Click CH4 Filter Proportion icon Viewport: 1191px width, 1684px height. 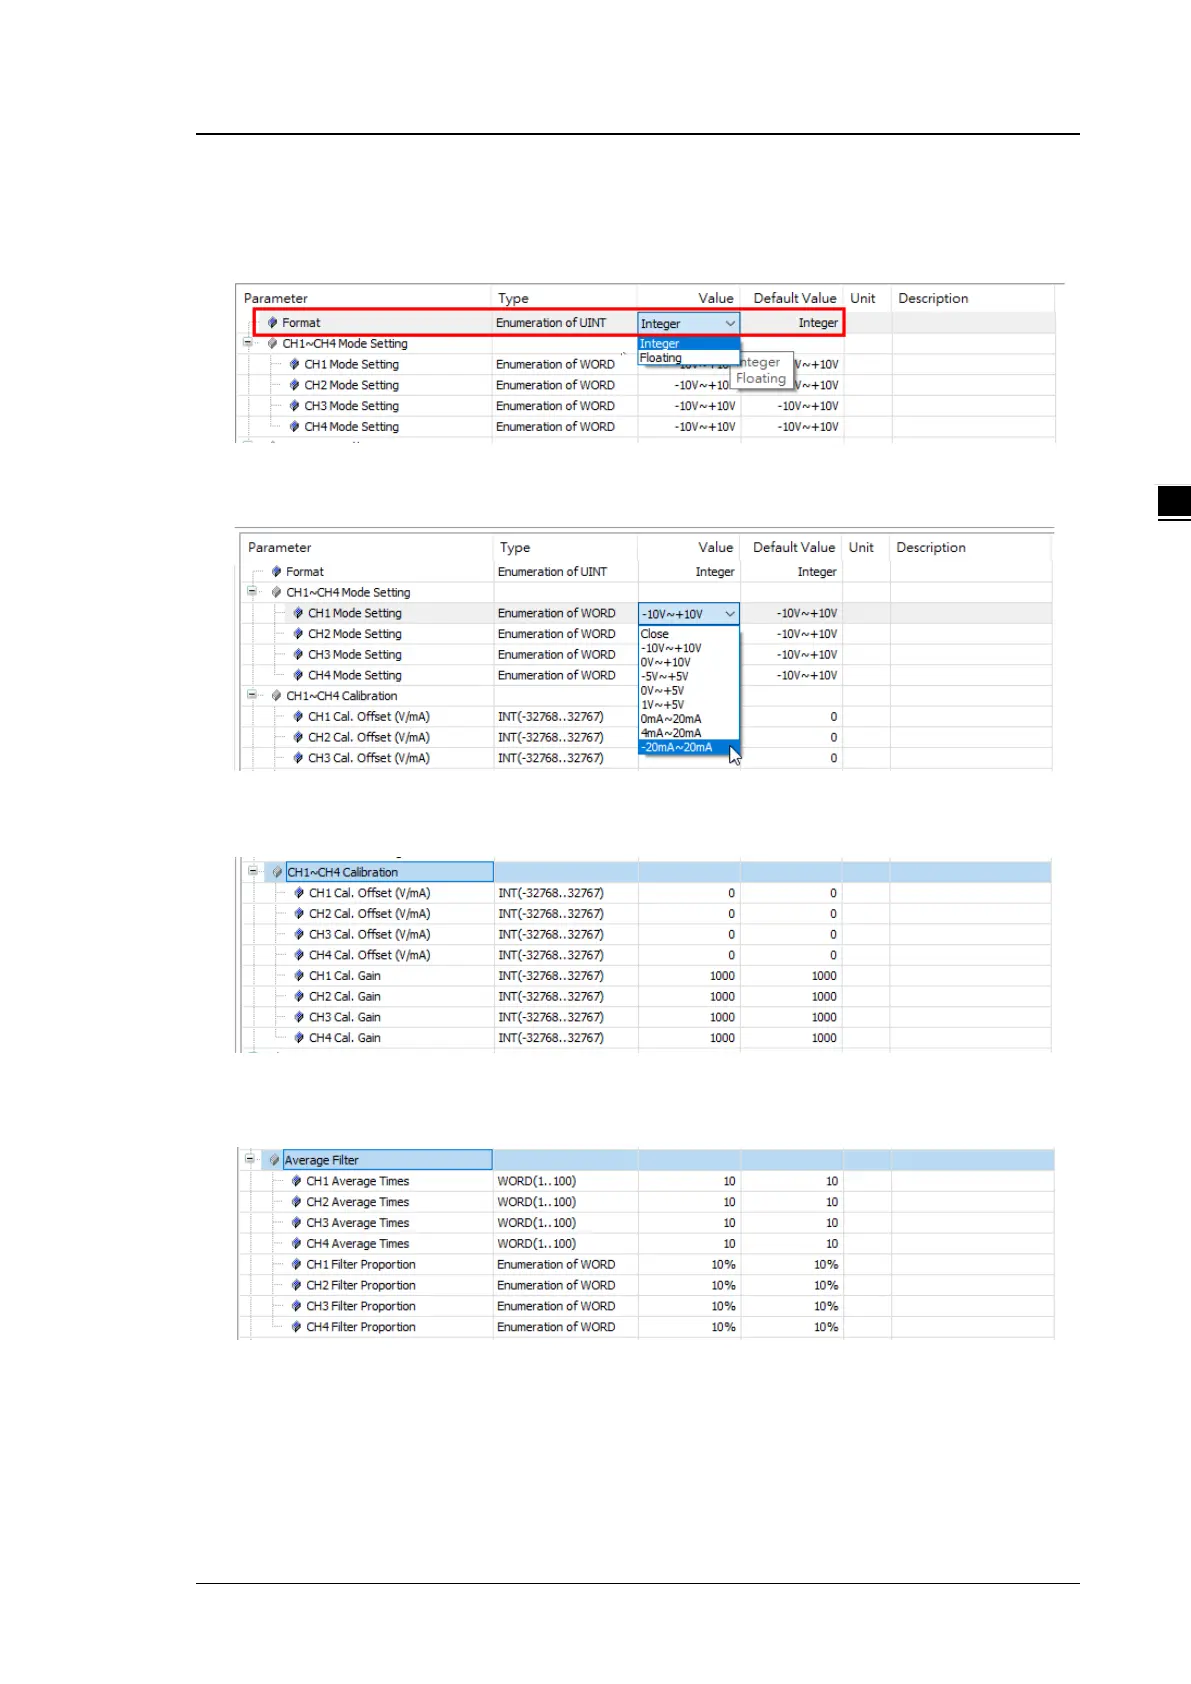click(296, 1327)
